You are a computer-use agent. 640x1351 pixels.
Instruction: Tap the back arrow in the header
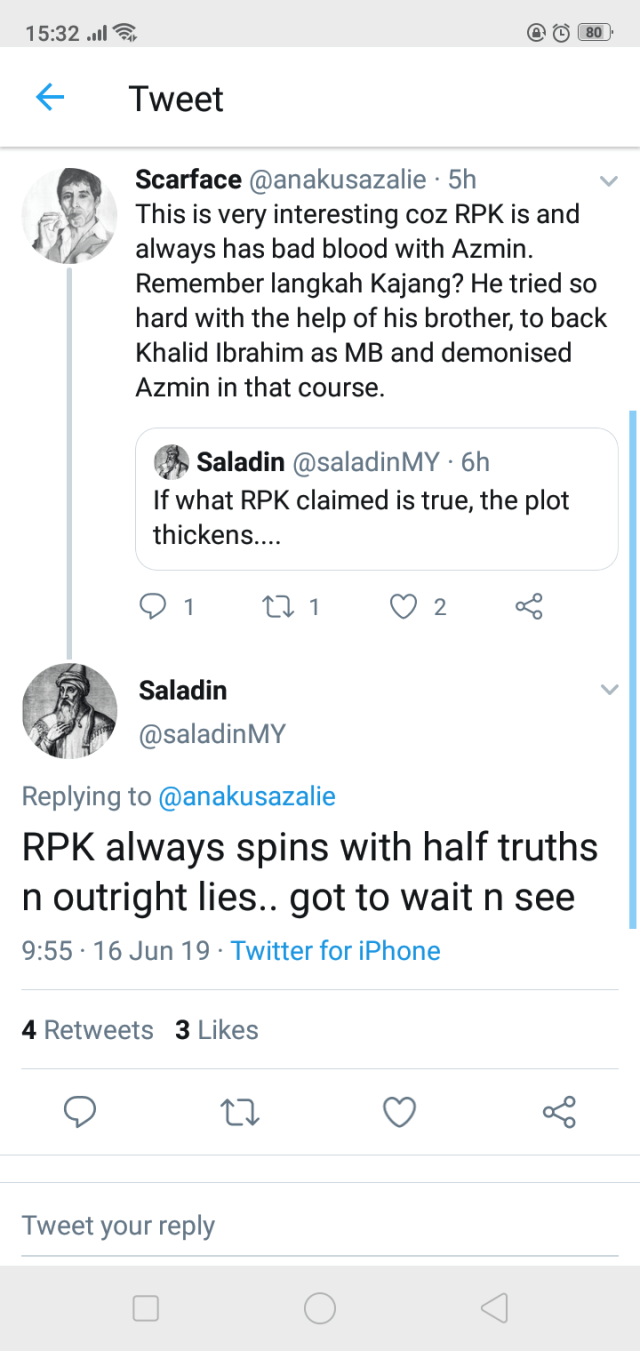pos(50,98)
